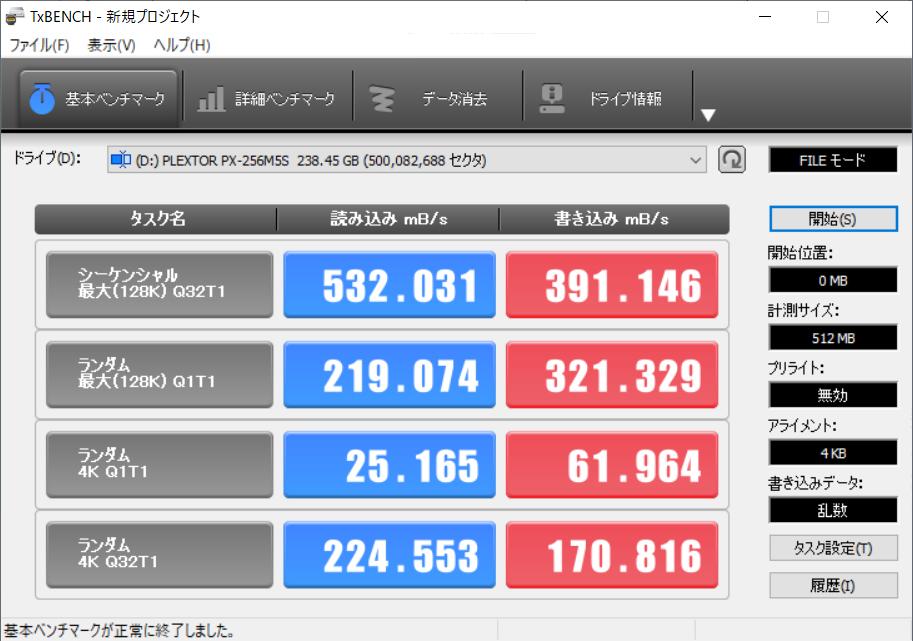Toggle the ランダム 4K Q1T1 task button

[x=160, y=464]
